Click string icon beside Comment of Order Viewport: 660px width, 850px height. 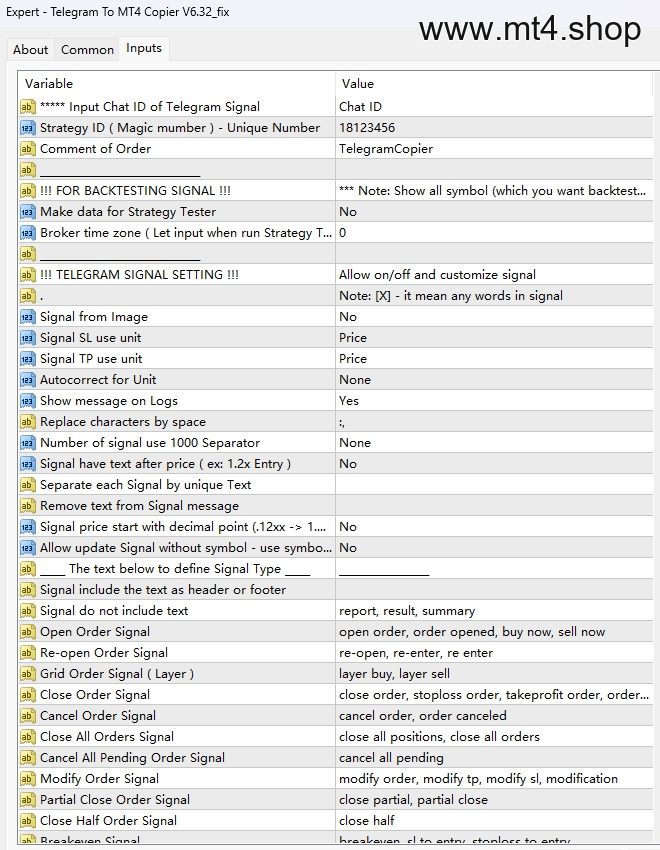[x=27, y=149]
